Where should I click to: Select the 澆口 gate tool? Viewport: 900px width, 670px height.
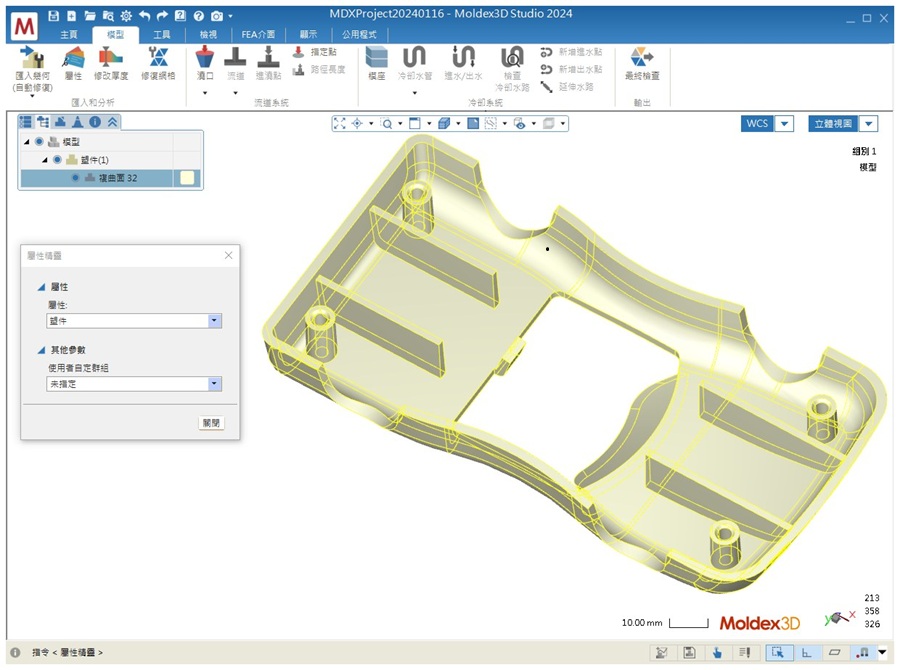(x=205, y=58)
